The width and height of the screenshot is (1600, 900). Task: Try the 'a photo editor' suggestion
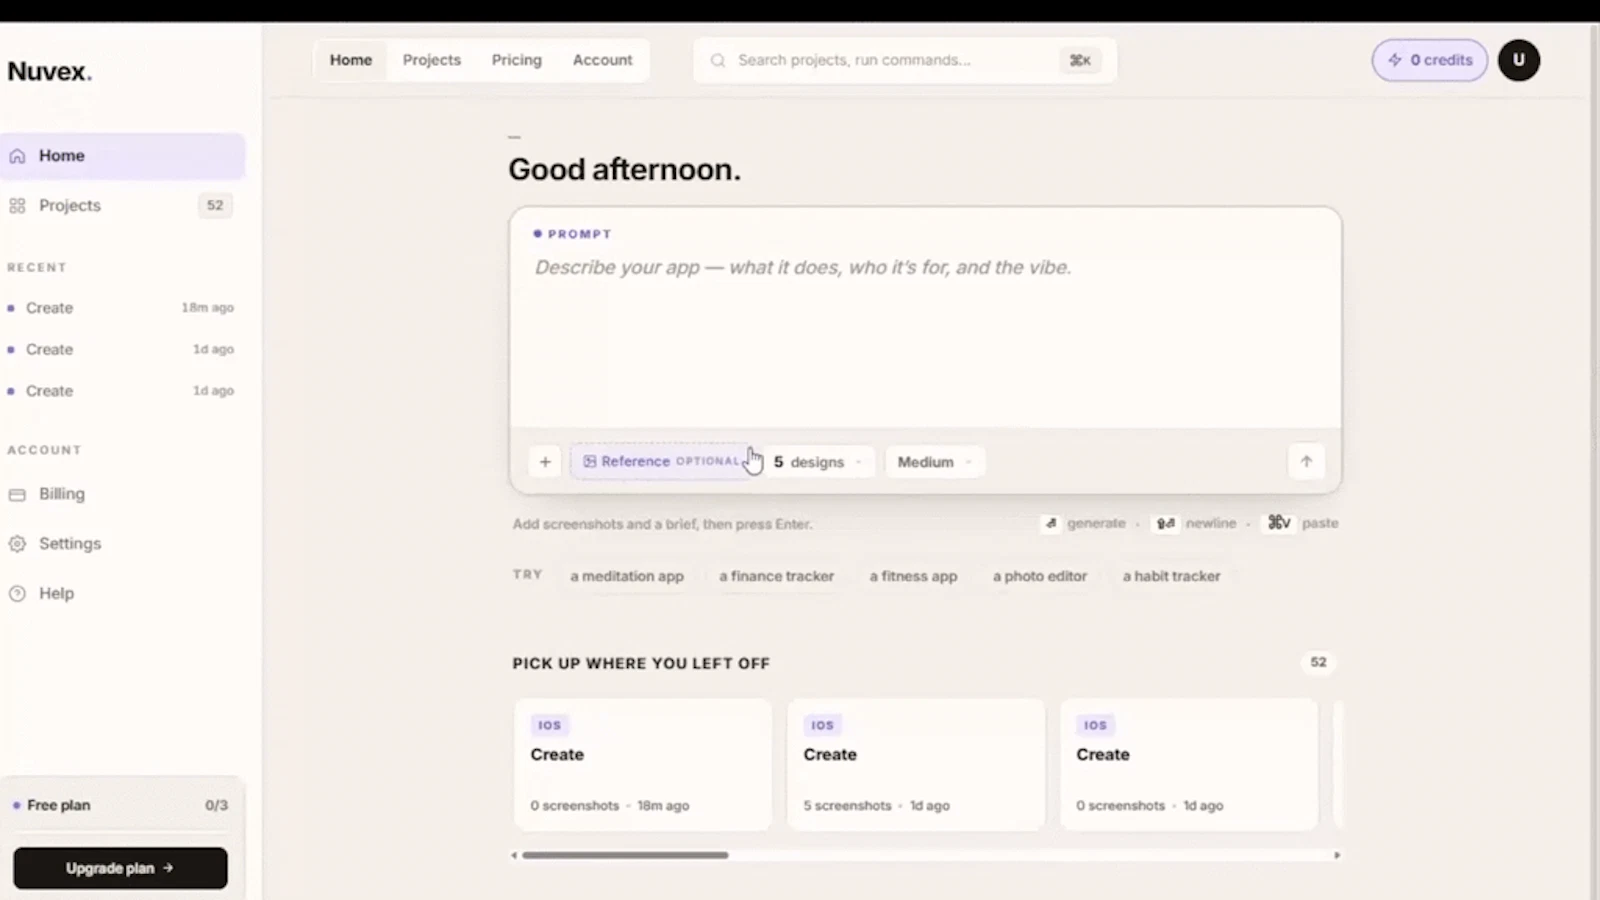tap(1040, 576)
